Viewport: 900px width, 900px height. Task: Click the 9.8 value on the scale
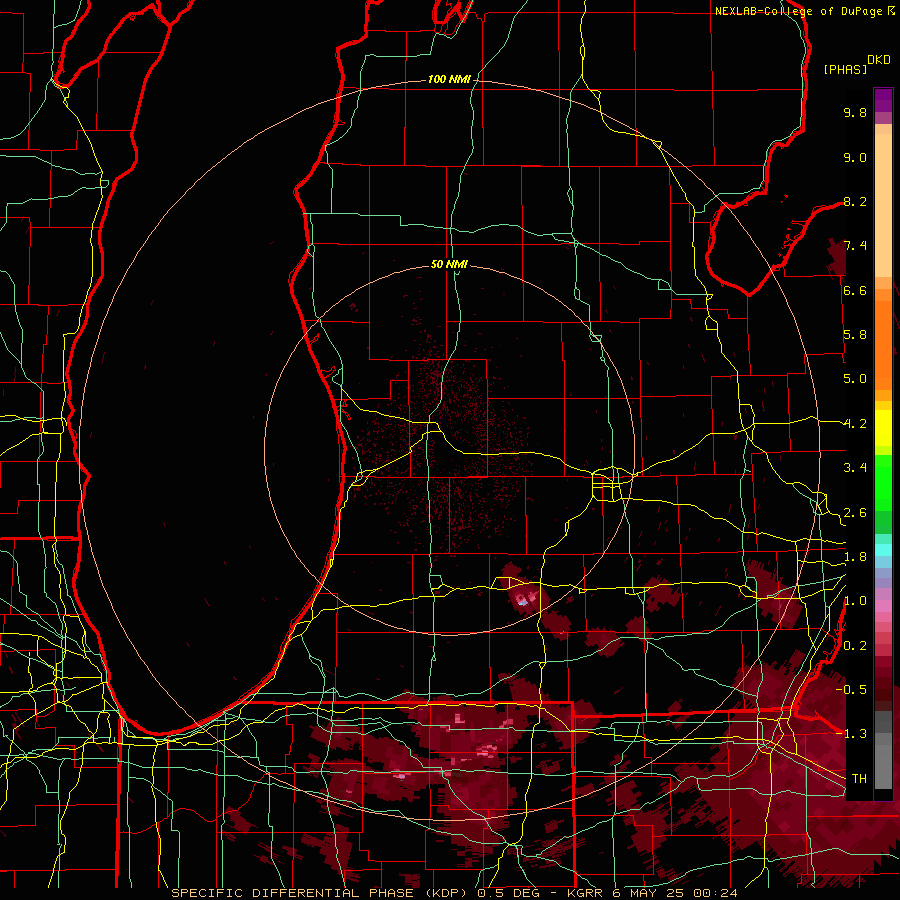[x=855, y=112]
